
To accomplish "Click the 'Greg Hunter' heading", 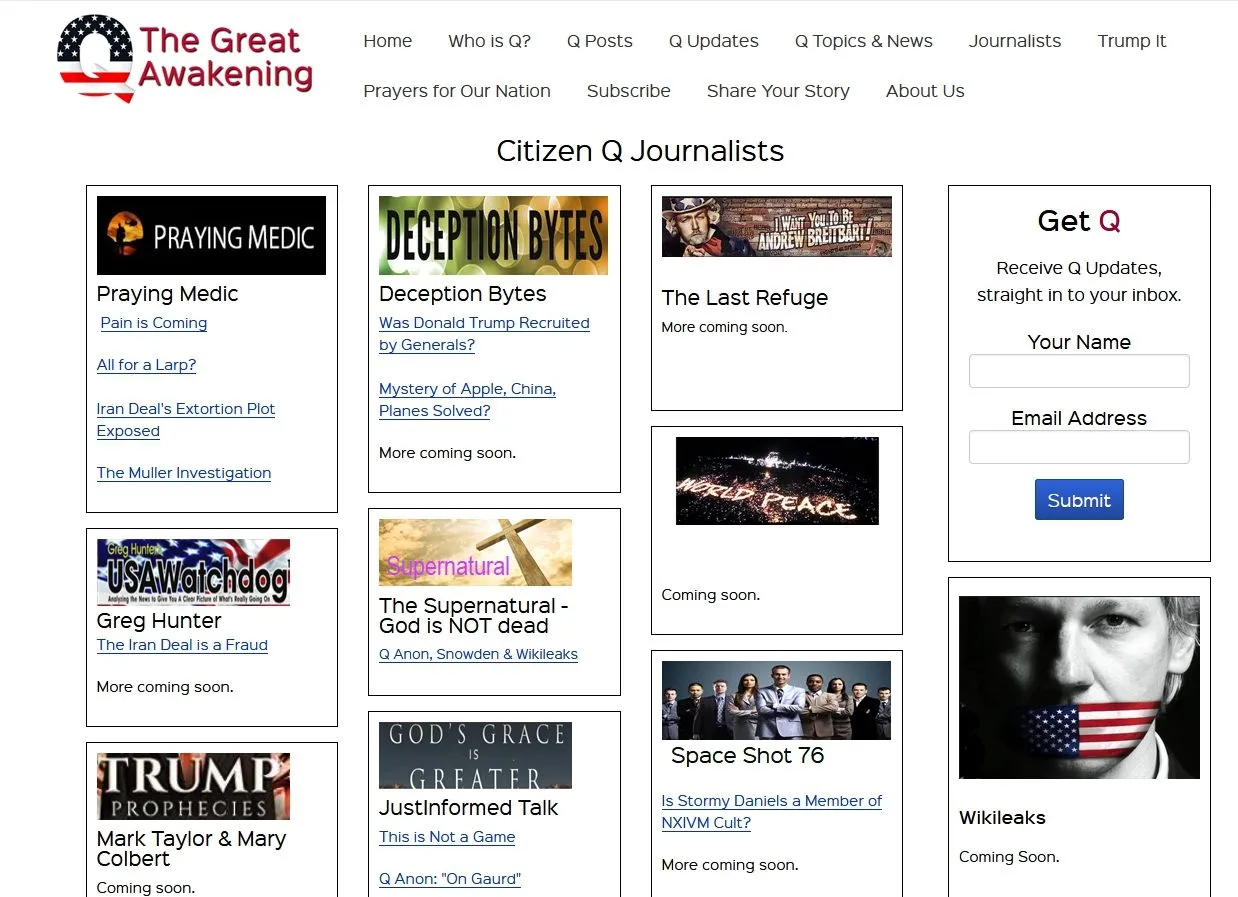I will click(x=159, y=621).
